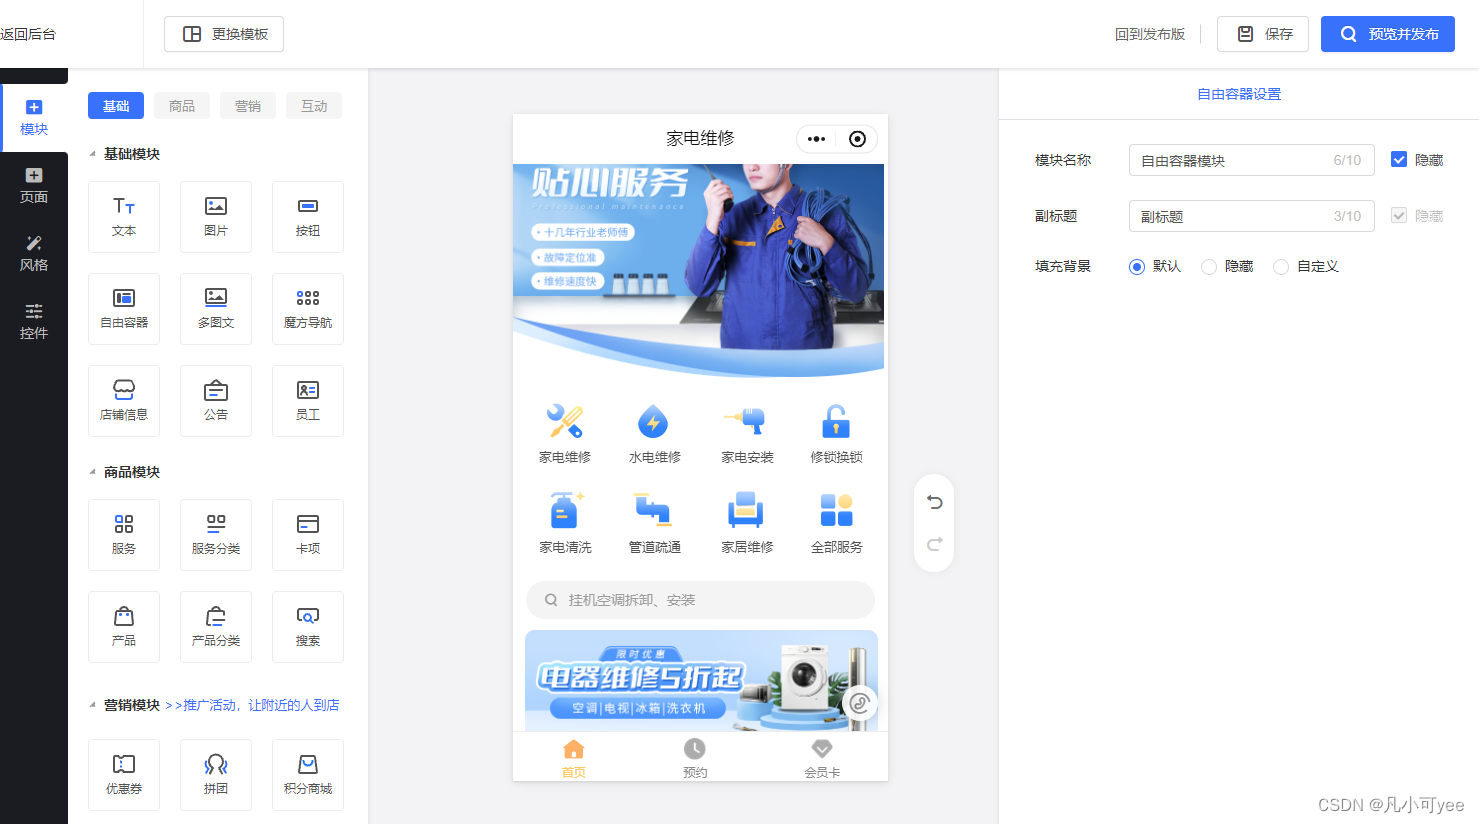The height and width of the screenshot is (824, 1479).
Task: Add the 卡项 card module
Action: 308,535
